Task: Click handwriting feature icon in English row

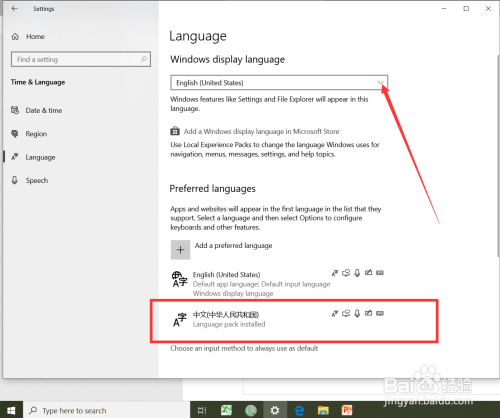Action: pyautogui.click(x=368, y=273)
